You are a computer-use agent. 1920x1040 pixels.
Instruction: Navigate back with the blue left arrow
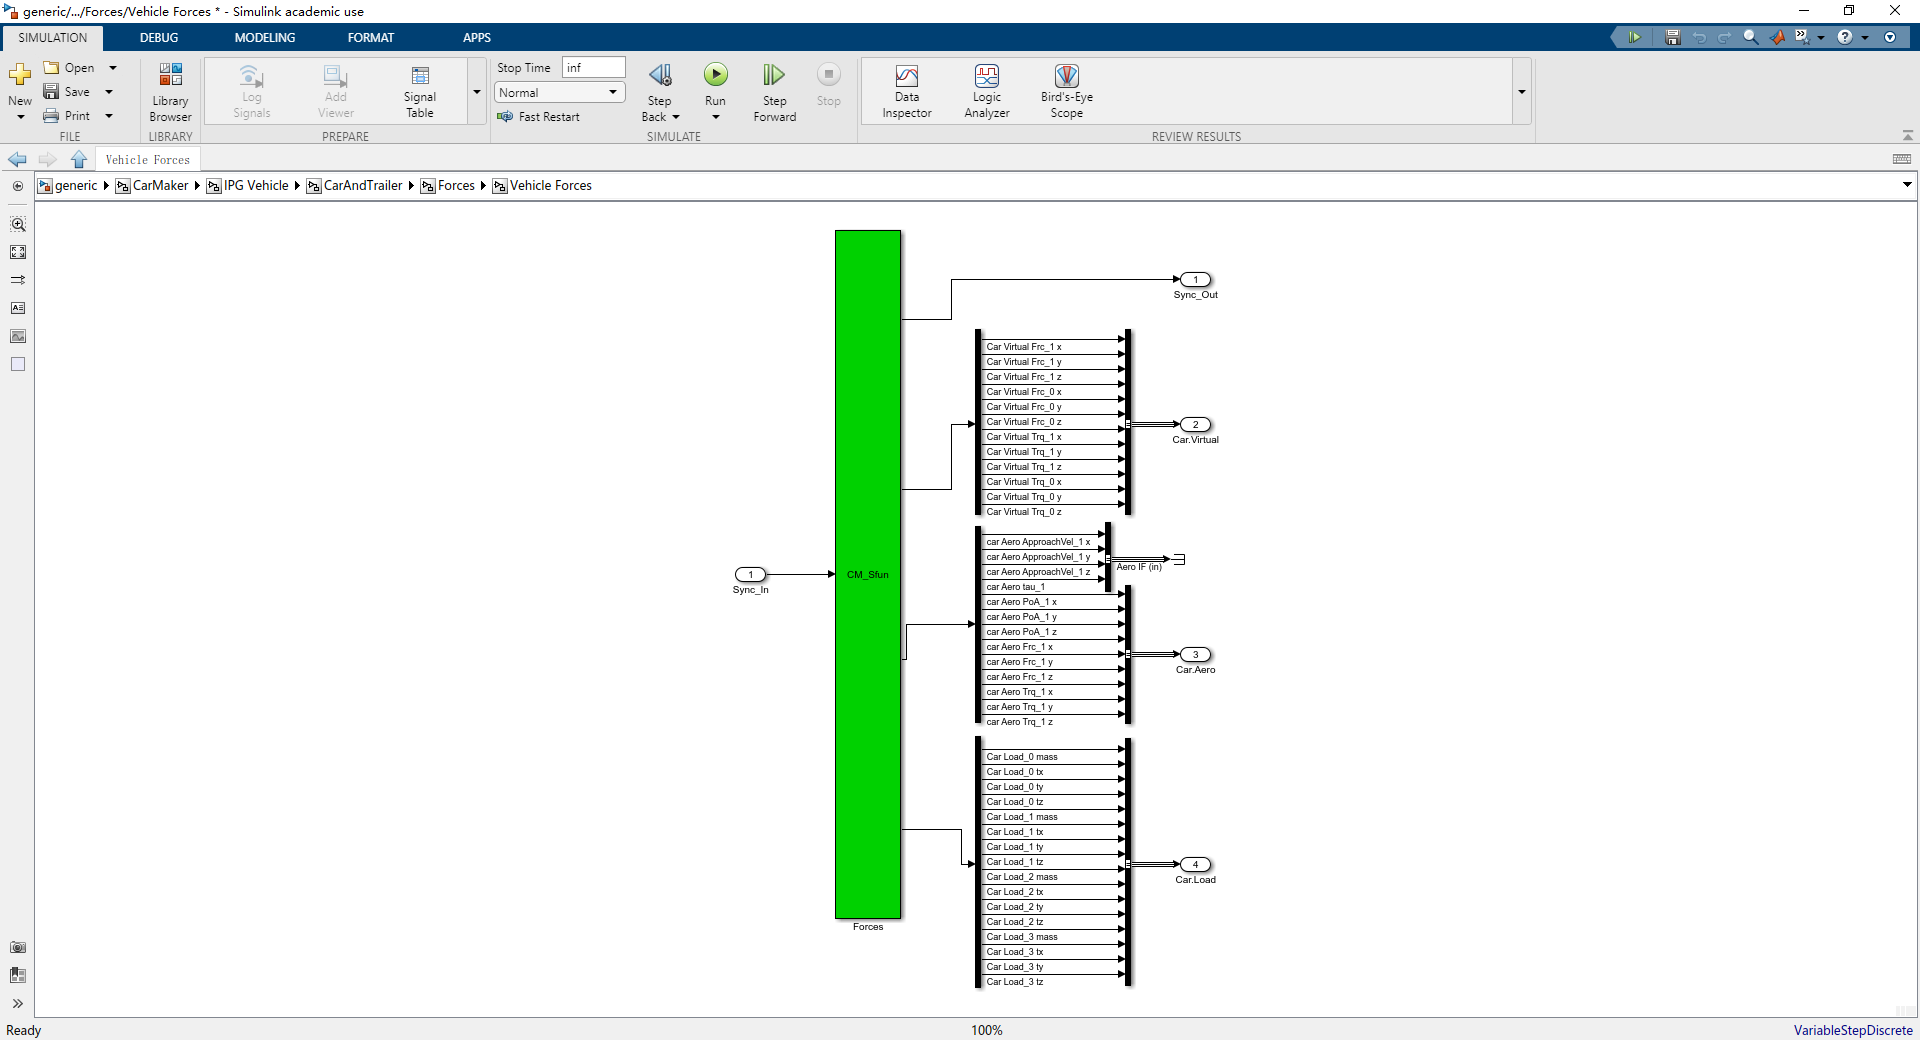point(17,160)
